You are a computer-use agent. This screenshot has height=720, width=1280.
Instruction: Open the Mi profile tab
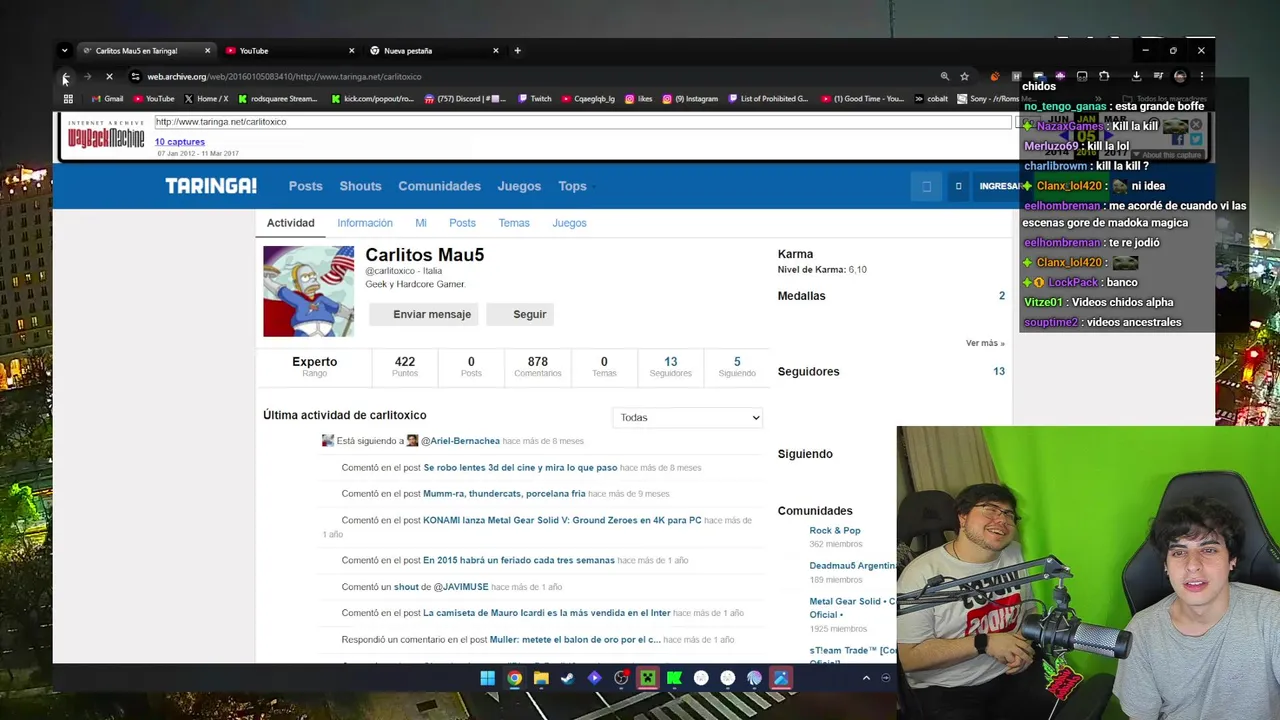coord(421,223)
